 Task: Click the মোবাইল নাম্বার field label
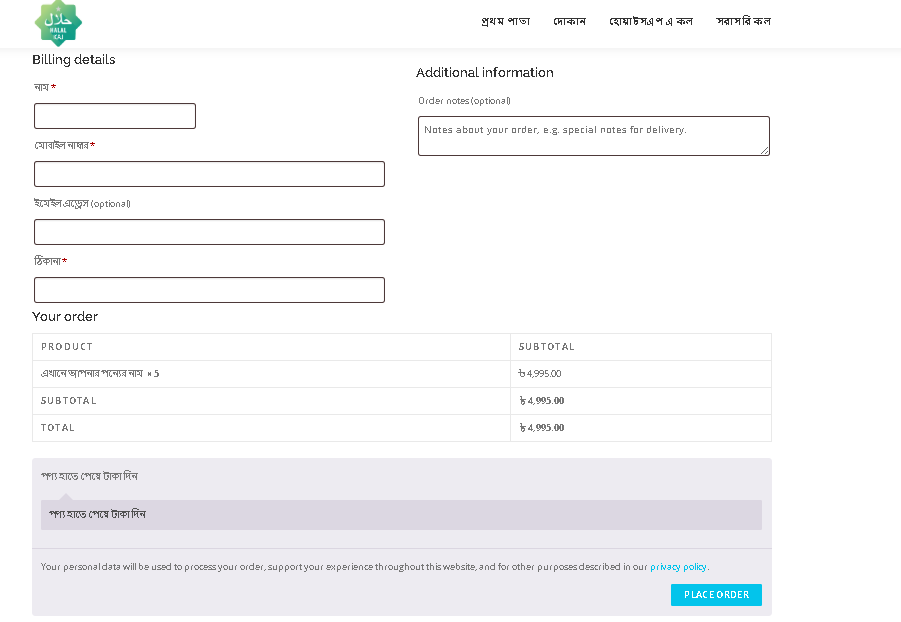click(62, 146)
